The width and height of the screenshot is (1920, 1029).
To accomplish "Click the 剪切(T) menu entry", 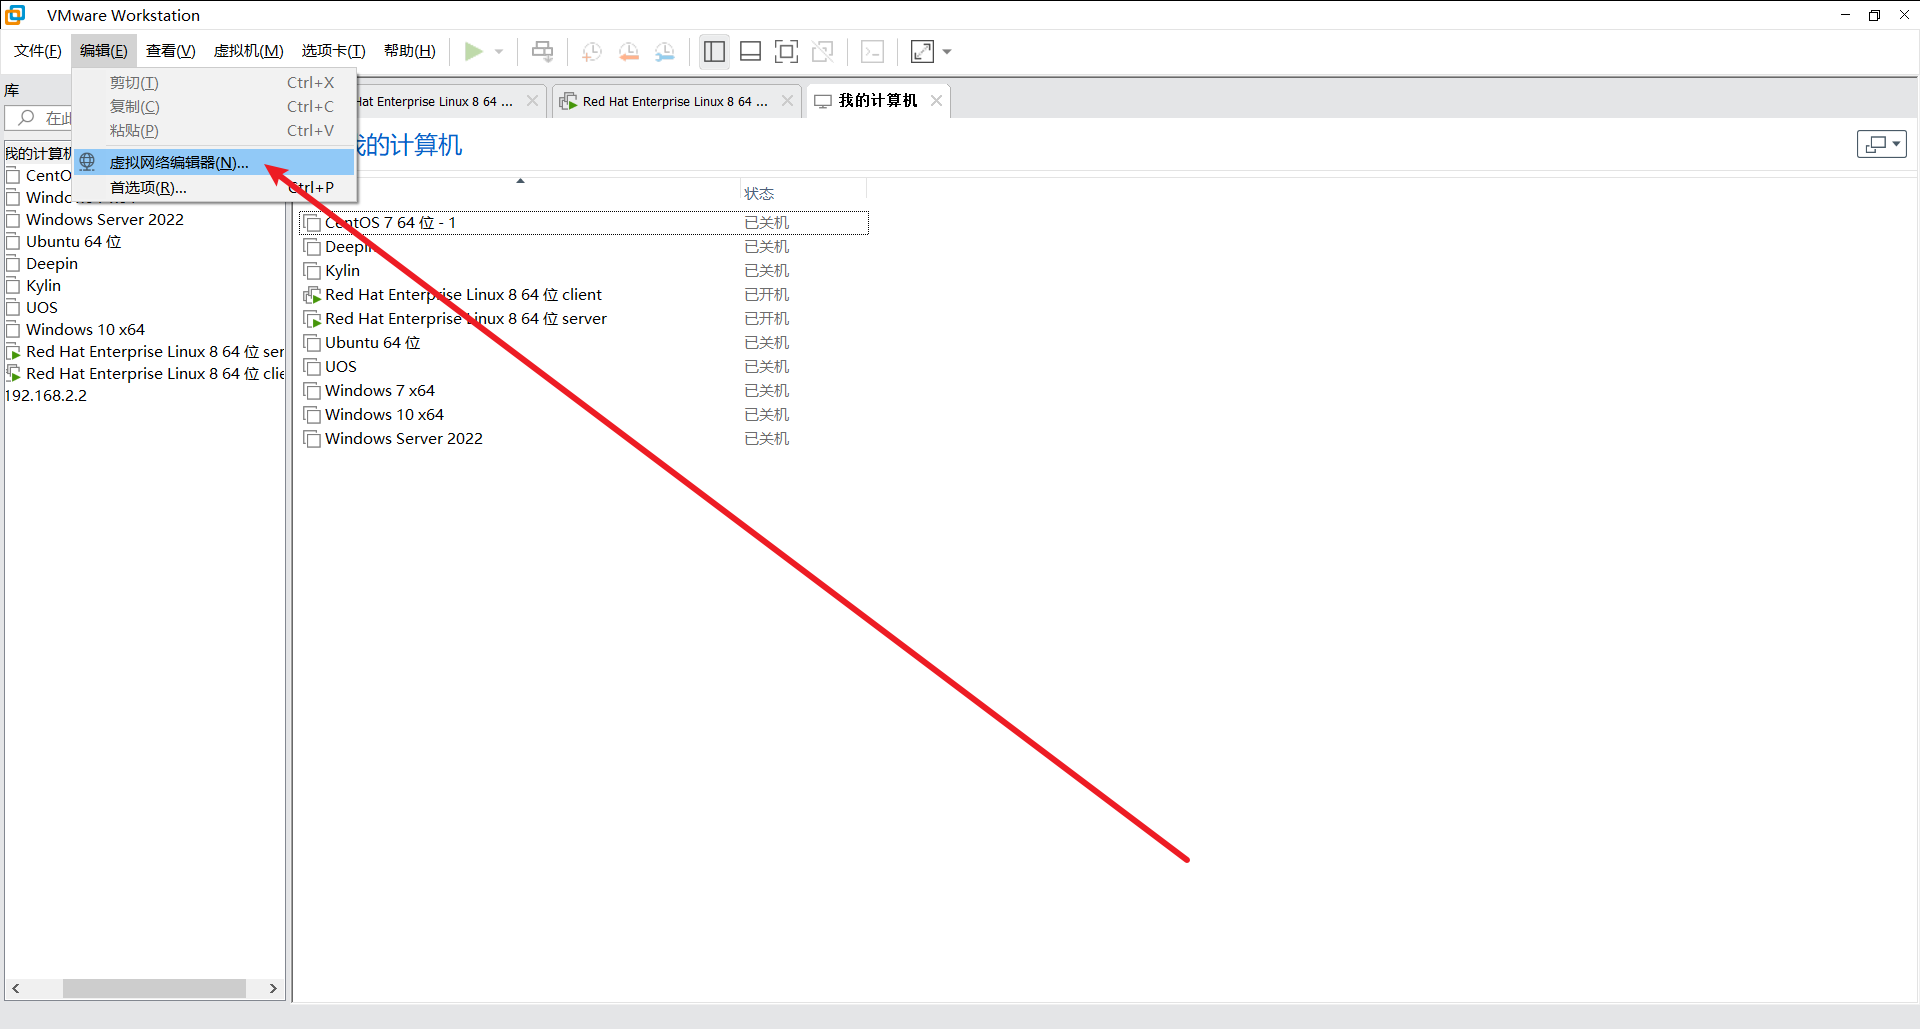I will [215, 83].
